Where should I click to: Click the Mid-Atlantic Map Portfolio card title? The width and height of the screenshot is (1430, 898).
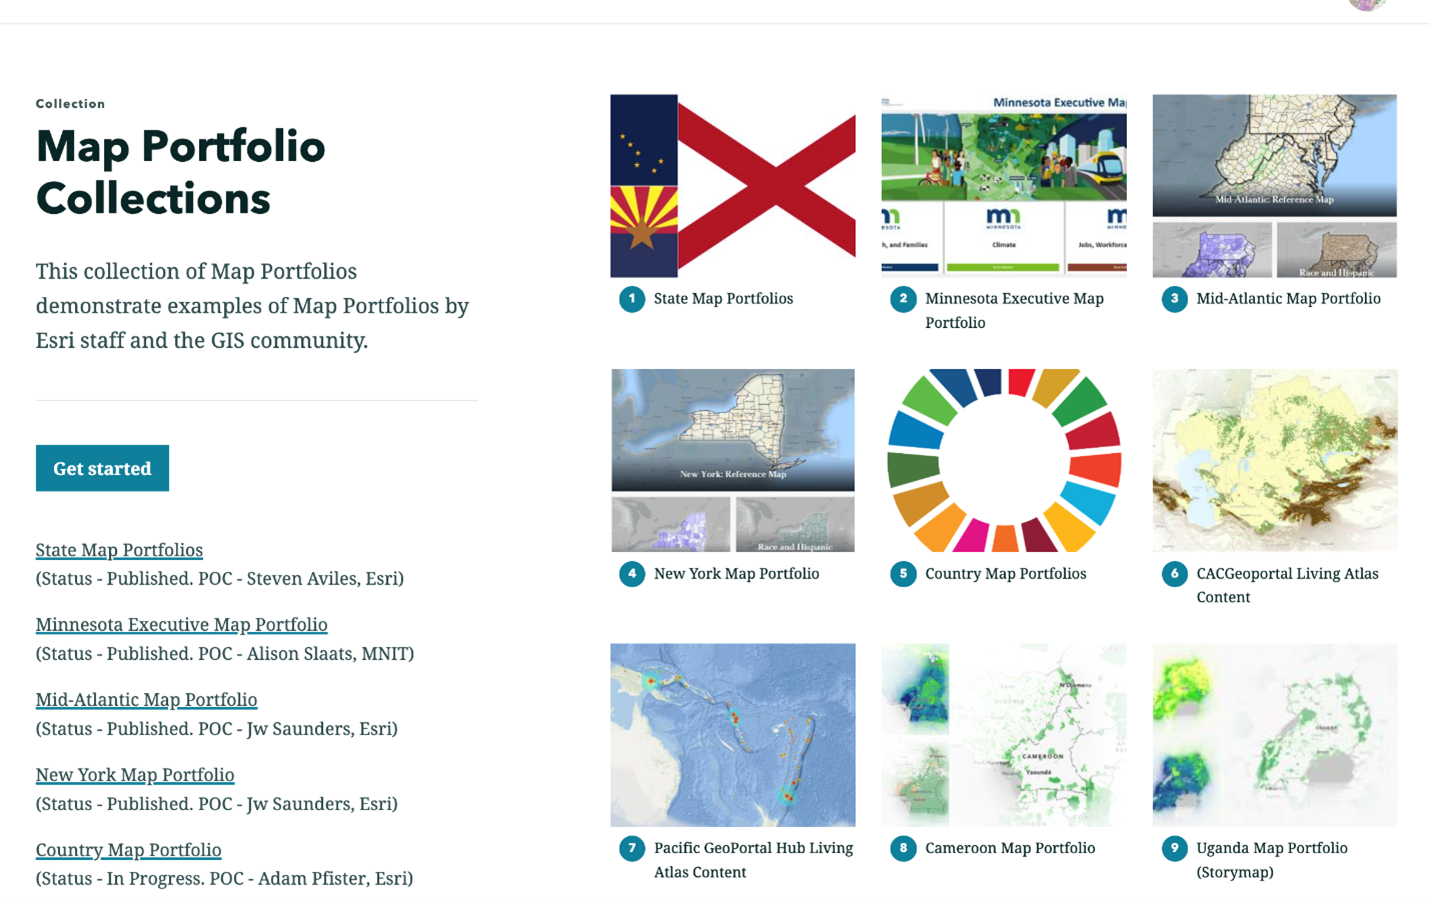point(1288,298)
